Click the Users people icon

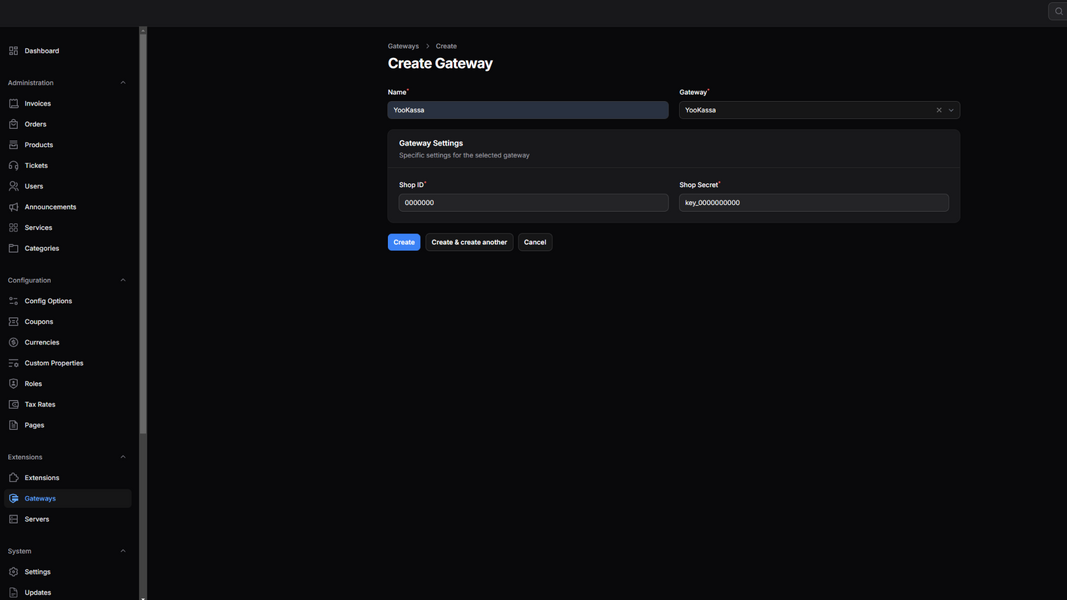(14, 186)
